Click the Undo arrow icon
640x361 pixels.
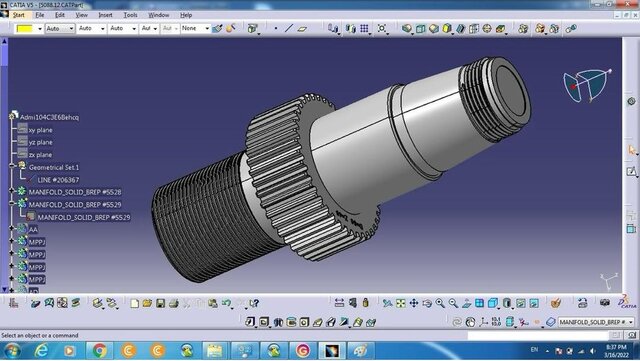[226, 303]
